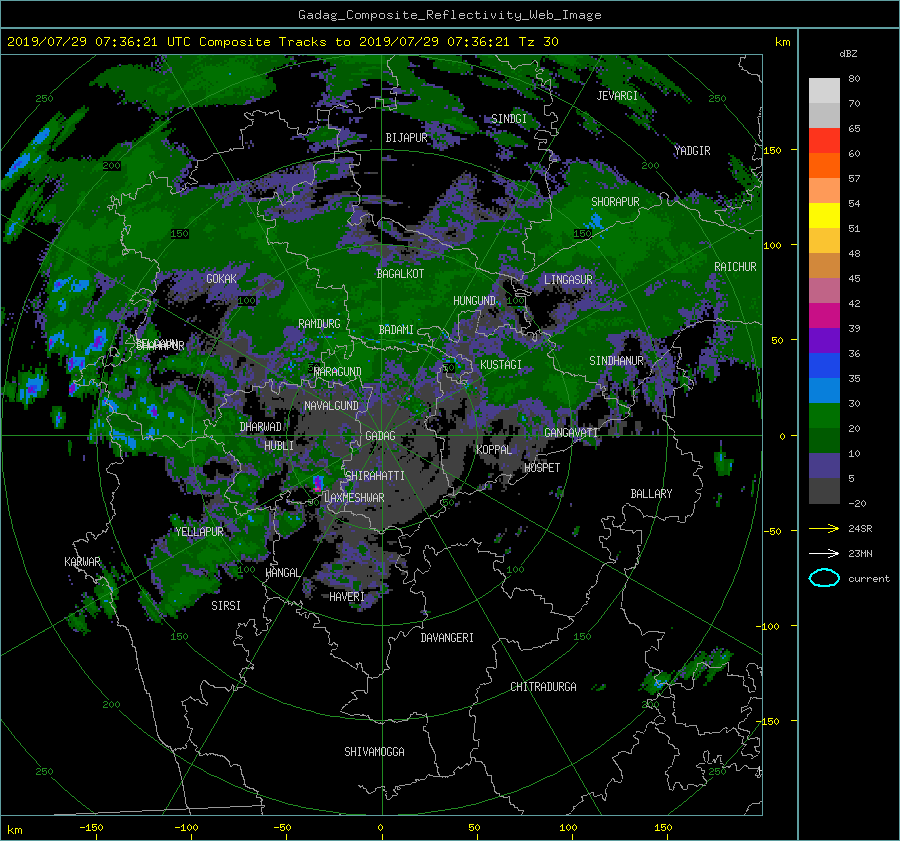Click the 24SR legend label
Image resolution: width=900 pixels, height=841 pixels.
click(860, 528)
